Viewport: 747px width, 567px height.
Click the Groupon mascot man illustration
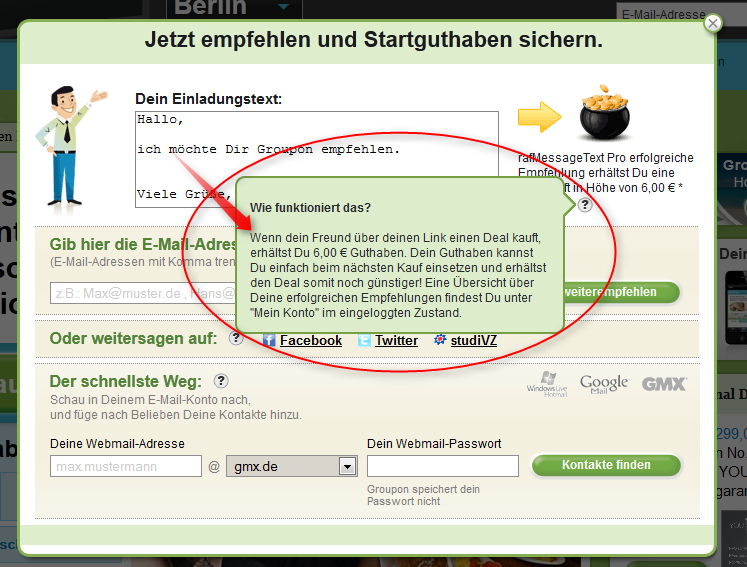[x=70, y=147]
